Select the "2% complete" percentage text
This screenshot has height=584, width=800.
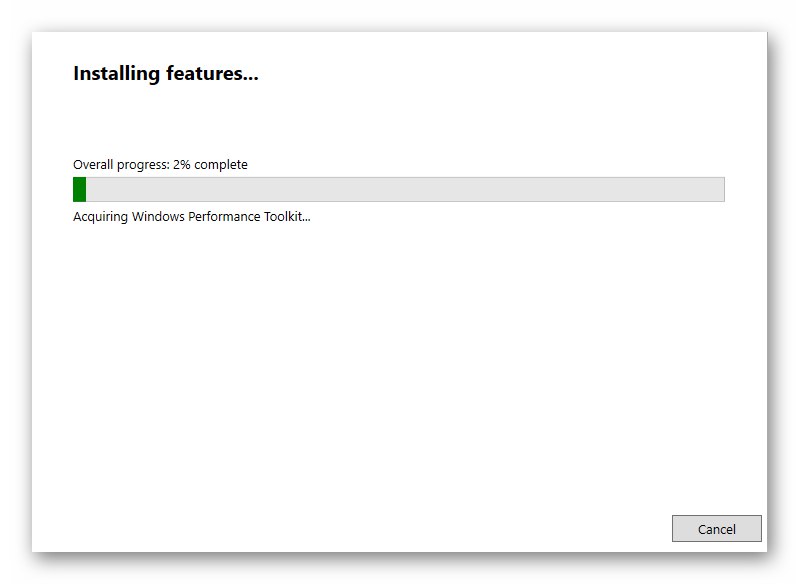click(210, 164)
